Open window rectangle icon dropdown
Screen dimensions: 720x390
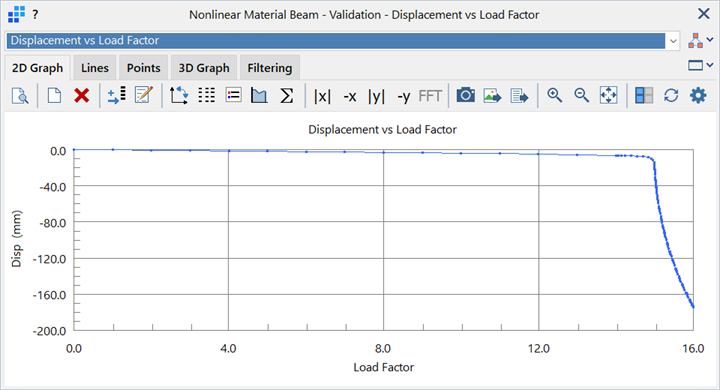click(700, 66)
